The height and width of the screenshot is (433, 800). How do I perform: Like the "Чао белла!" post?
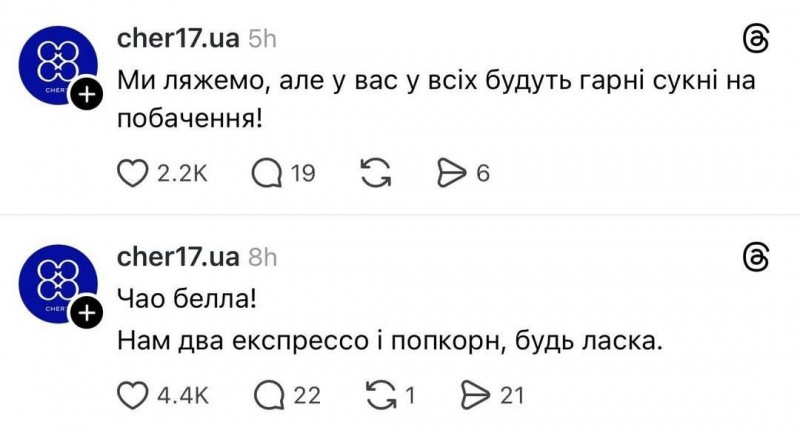click(132, 395)
